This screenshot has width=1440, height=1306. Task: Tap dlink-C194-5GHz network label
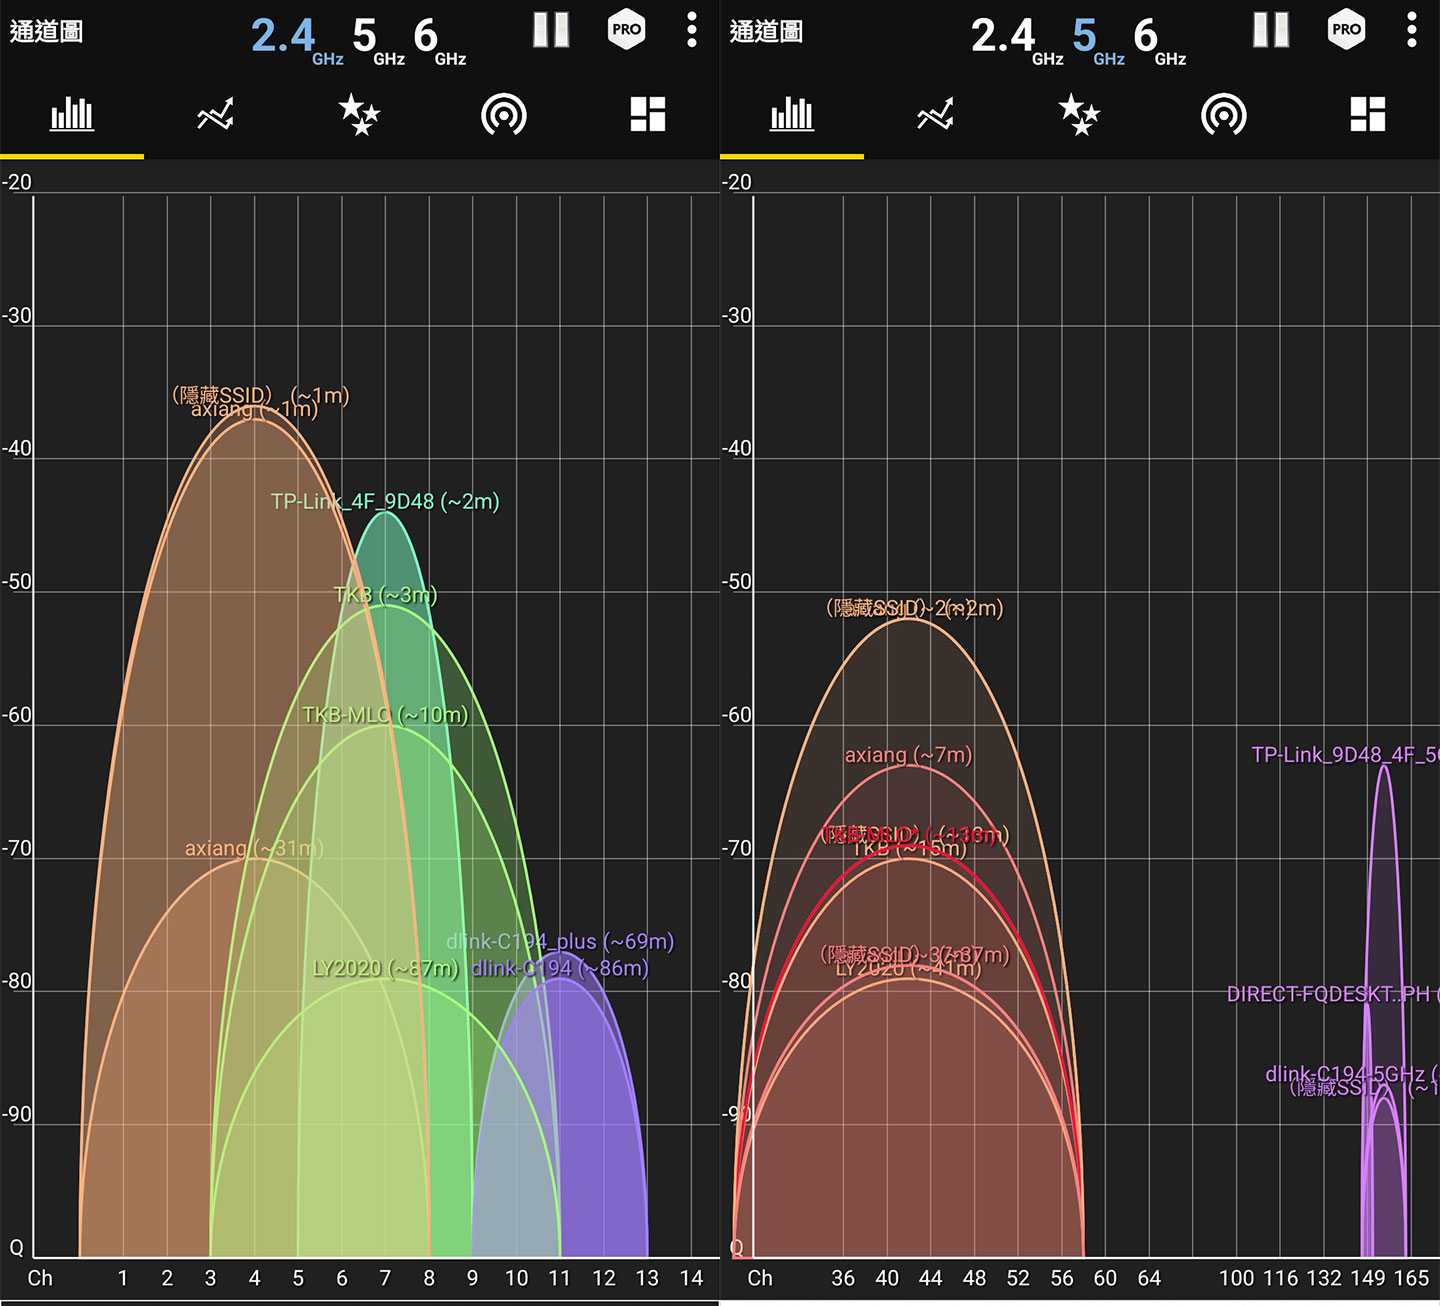point(1352,1074)
